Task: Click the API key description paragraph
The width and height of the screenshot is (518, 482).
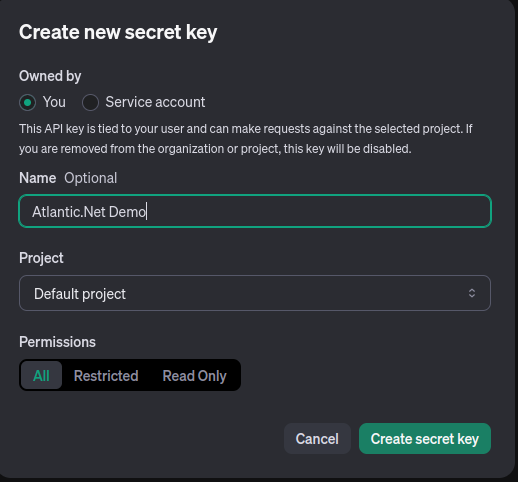Action: click(x=246, y=139)
